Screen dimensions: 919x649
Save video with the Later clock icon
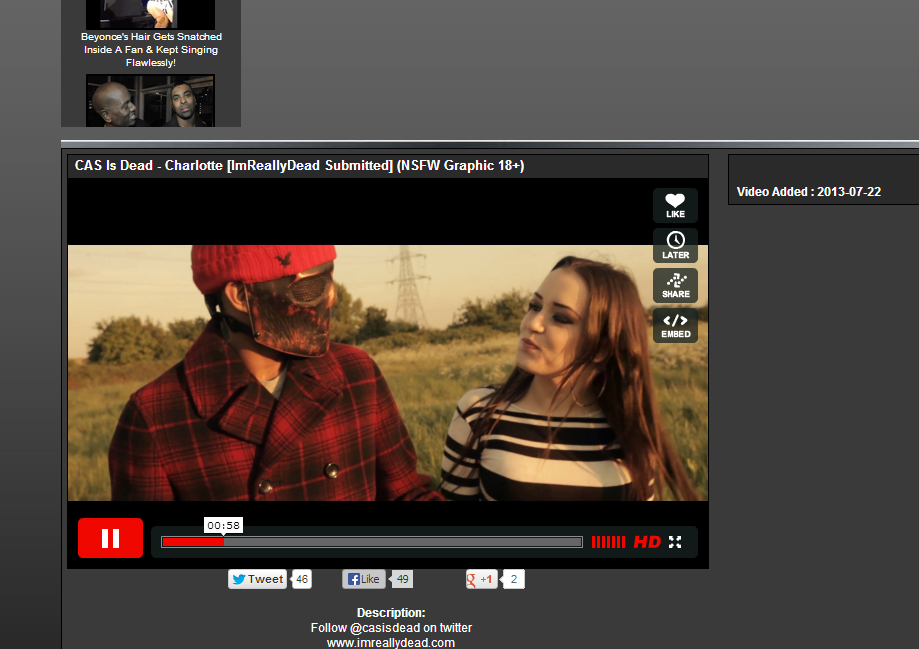click(x=675, y=245)
